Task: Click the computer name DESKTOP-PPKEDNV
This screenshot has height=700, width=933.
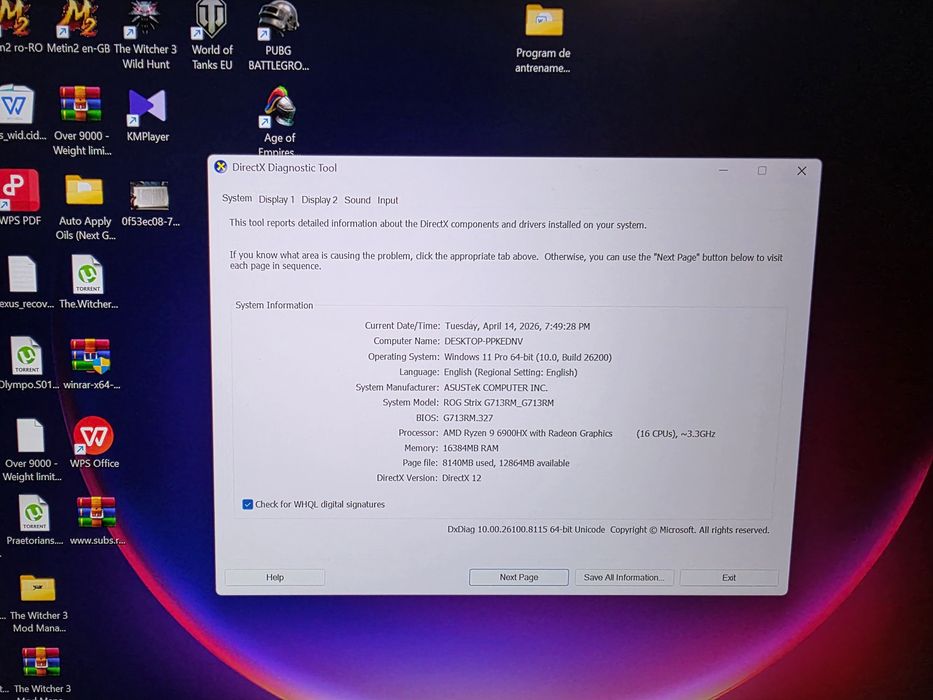Action: click(483, 342)
